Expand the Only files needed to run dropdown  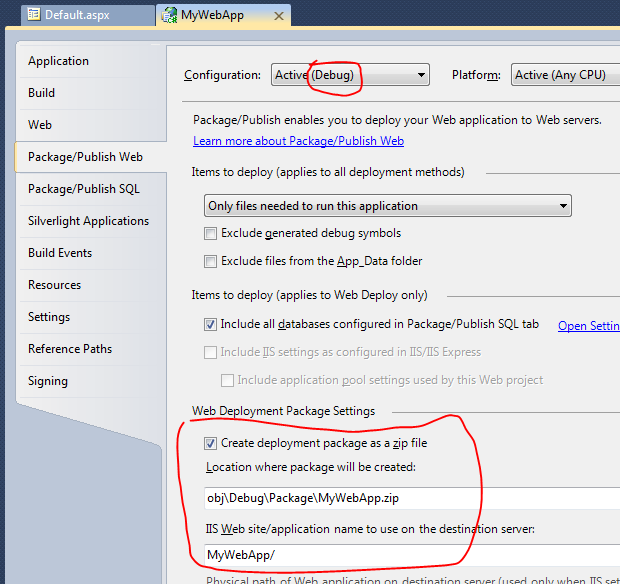388,206
